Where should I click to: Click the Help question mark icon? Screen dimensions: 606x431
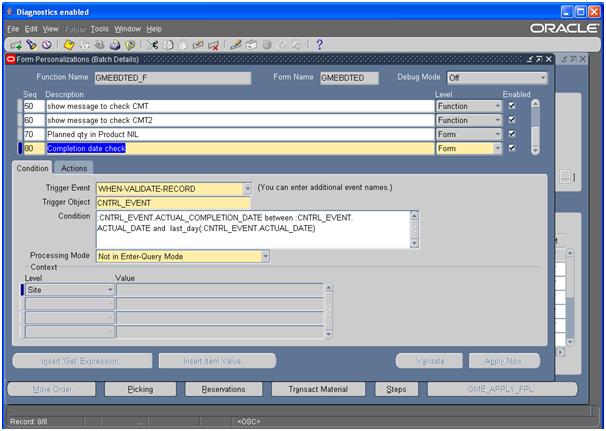pyautogui.click(x=319, y=45)
